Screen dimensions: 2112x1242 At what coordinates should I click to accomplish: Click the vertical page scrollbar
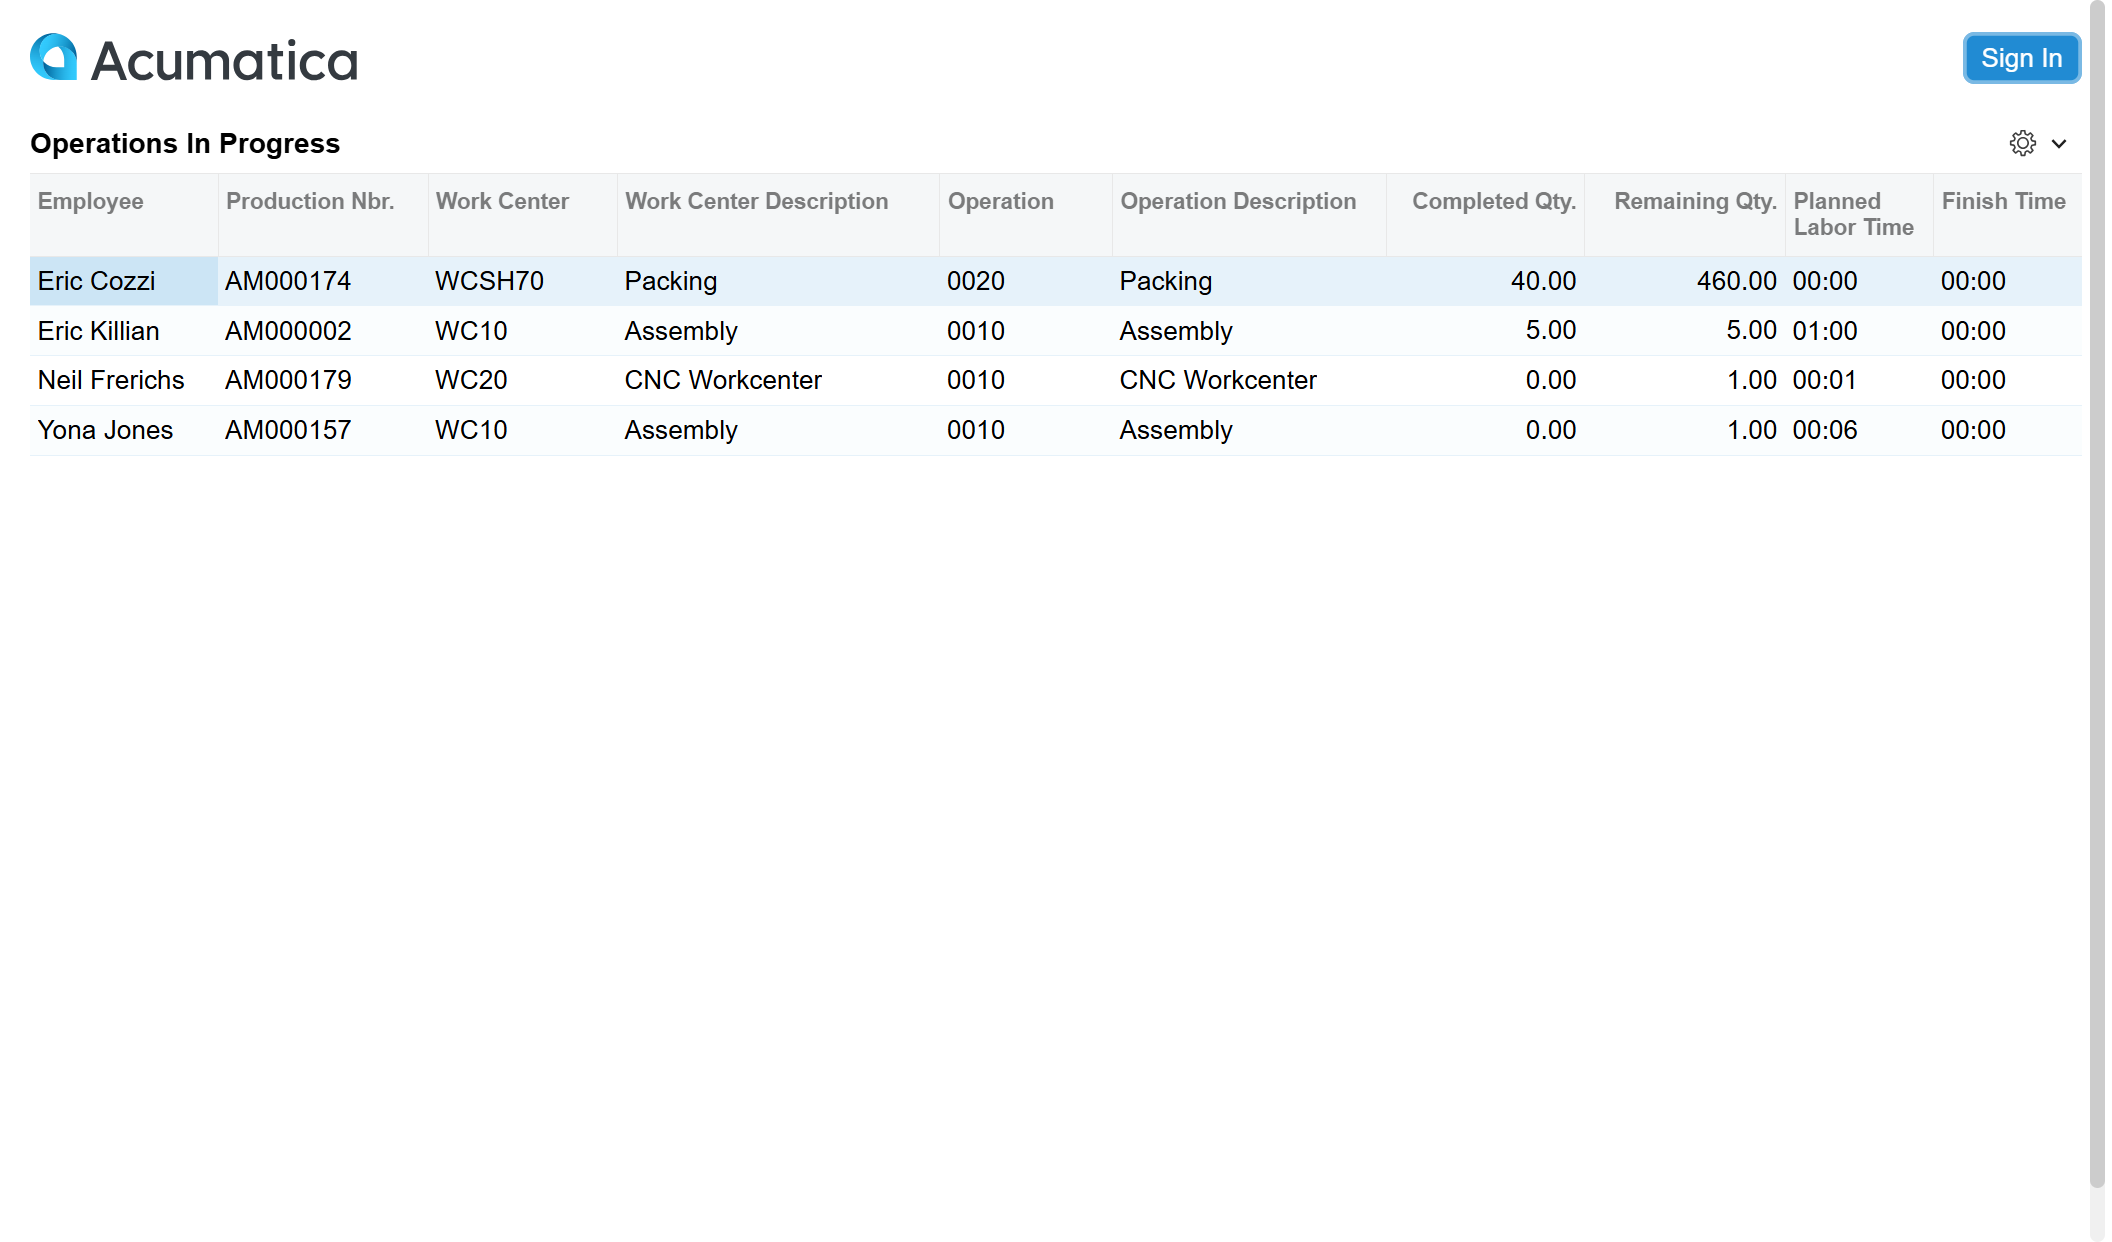[2097, 600]
